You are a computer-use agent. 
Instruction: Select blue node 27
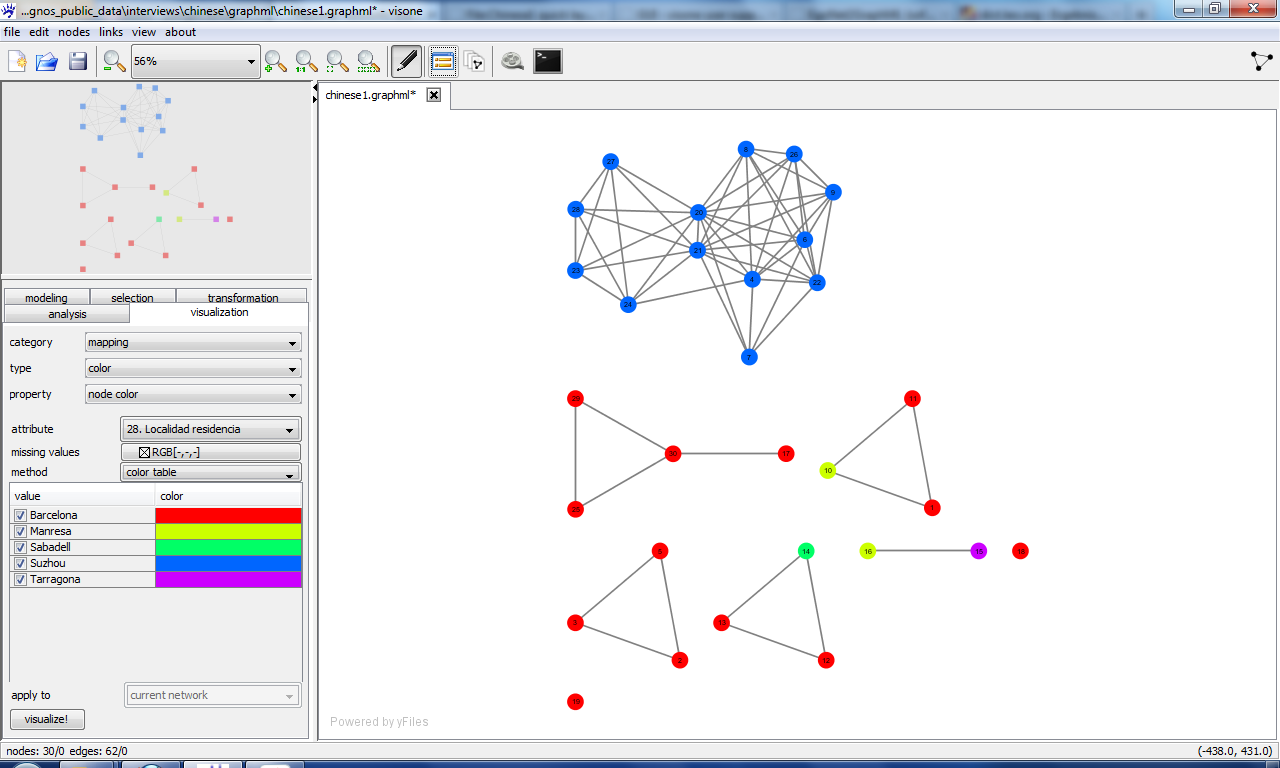(x=611, y=162)
